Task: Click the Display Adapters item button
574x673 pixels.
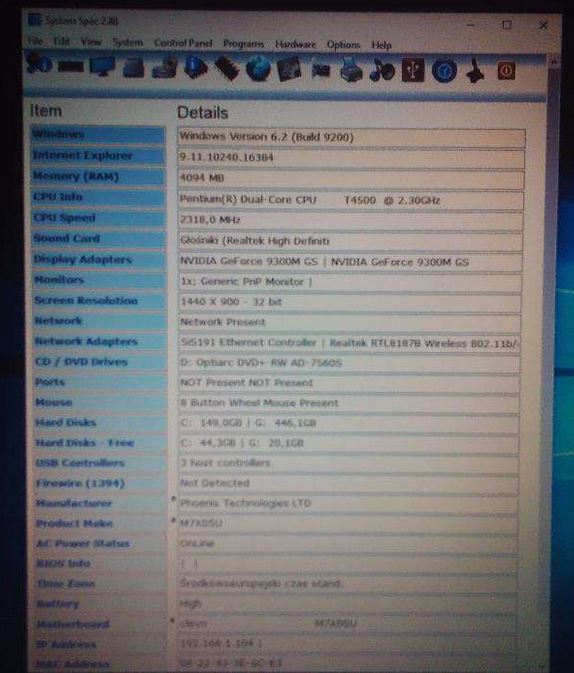Action: pos(98,259)
